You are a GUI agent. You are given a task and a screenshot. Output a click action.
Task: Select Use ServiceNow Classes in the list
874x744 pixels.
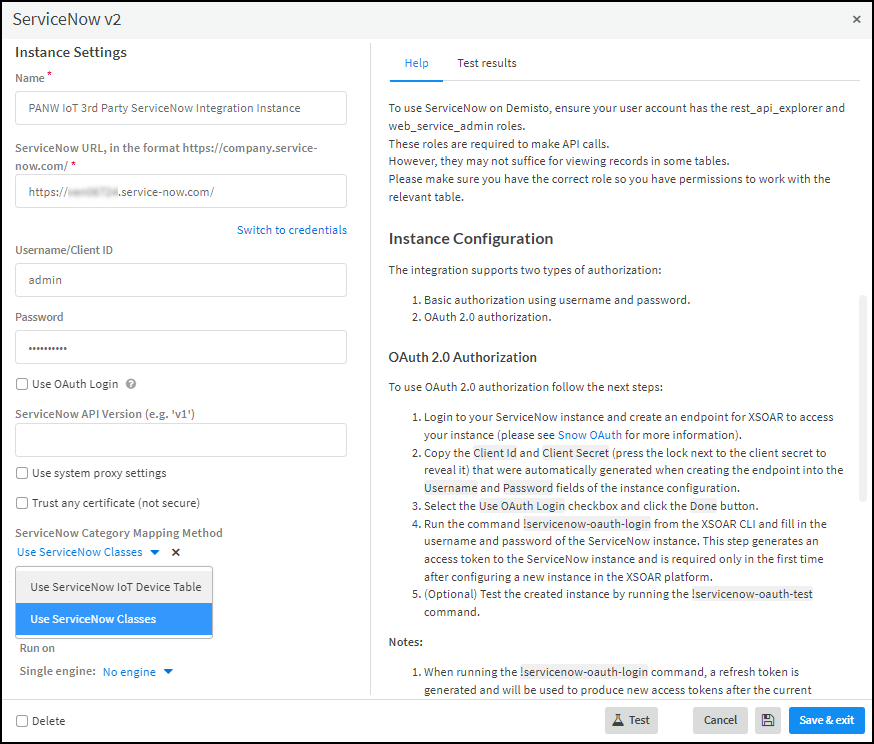93,619
